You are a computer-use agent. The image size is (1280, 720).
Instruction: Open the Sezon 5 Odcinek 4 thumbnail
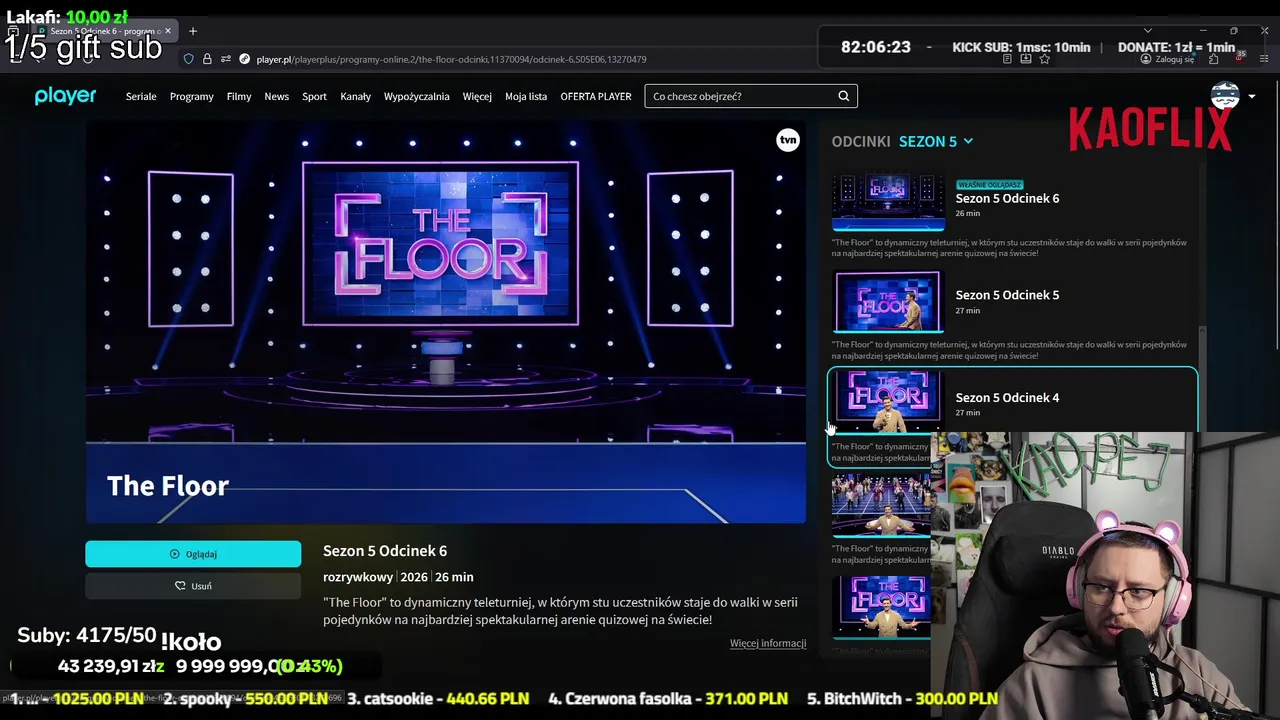[888, 401]
